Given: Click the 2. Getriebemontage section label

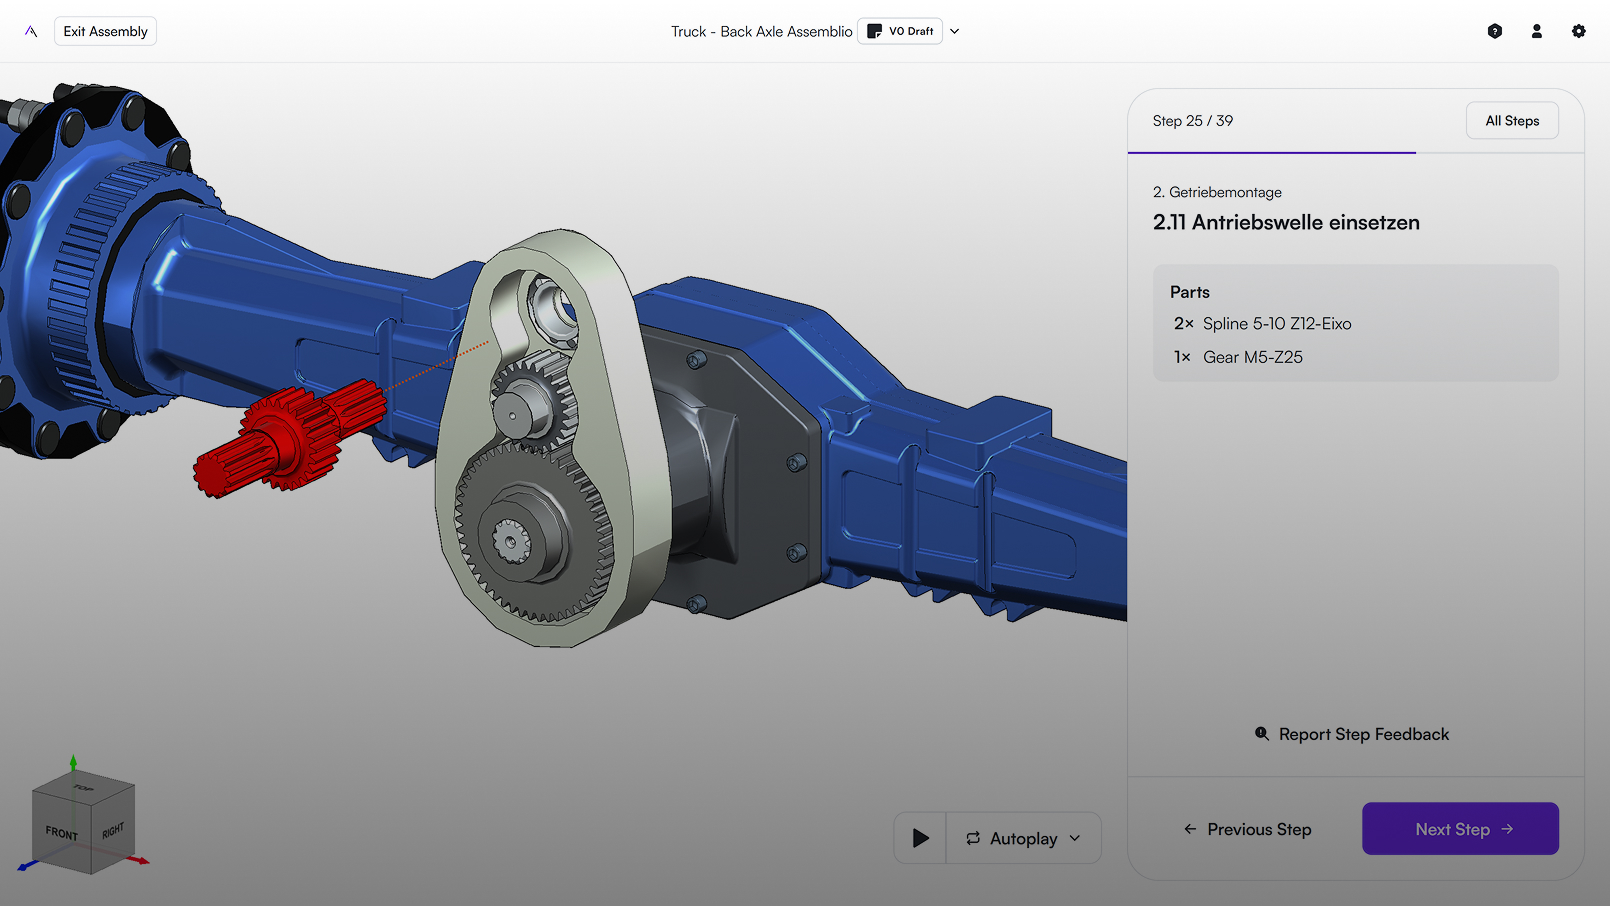Looking at the screenshot, I should coord(1217,192).
